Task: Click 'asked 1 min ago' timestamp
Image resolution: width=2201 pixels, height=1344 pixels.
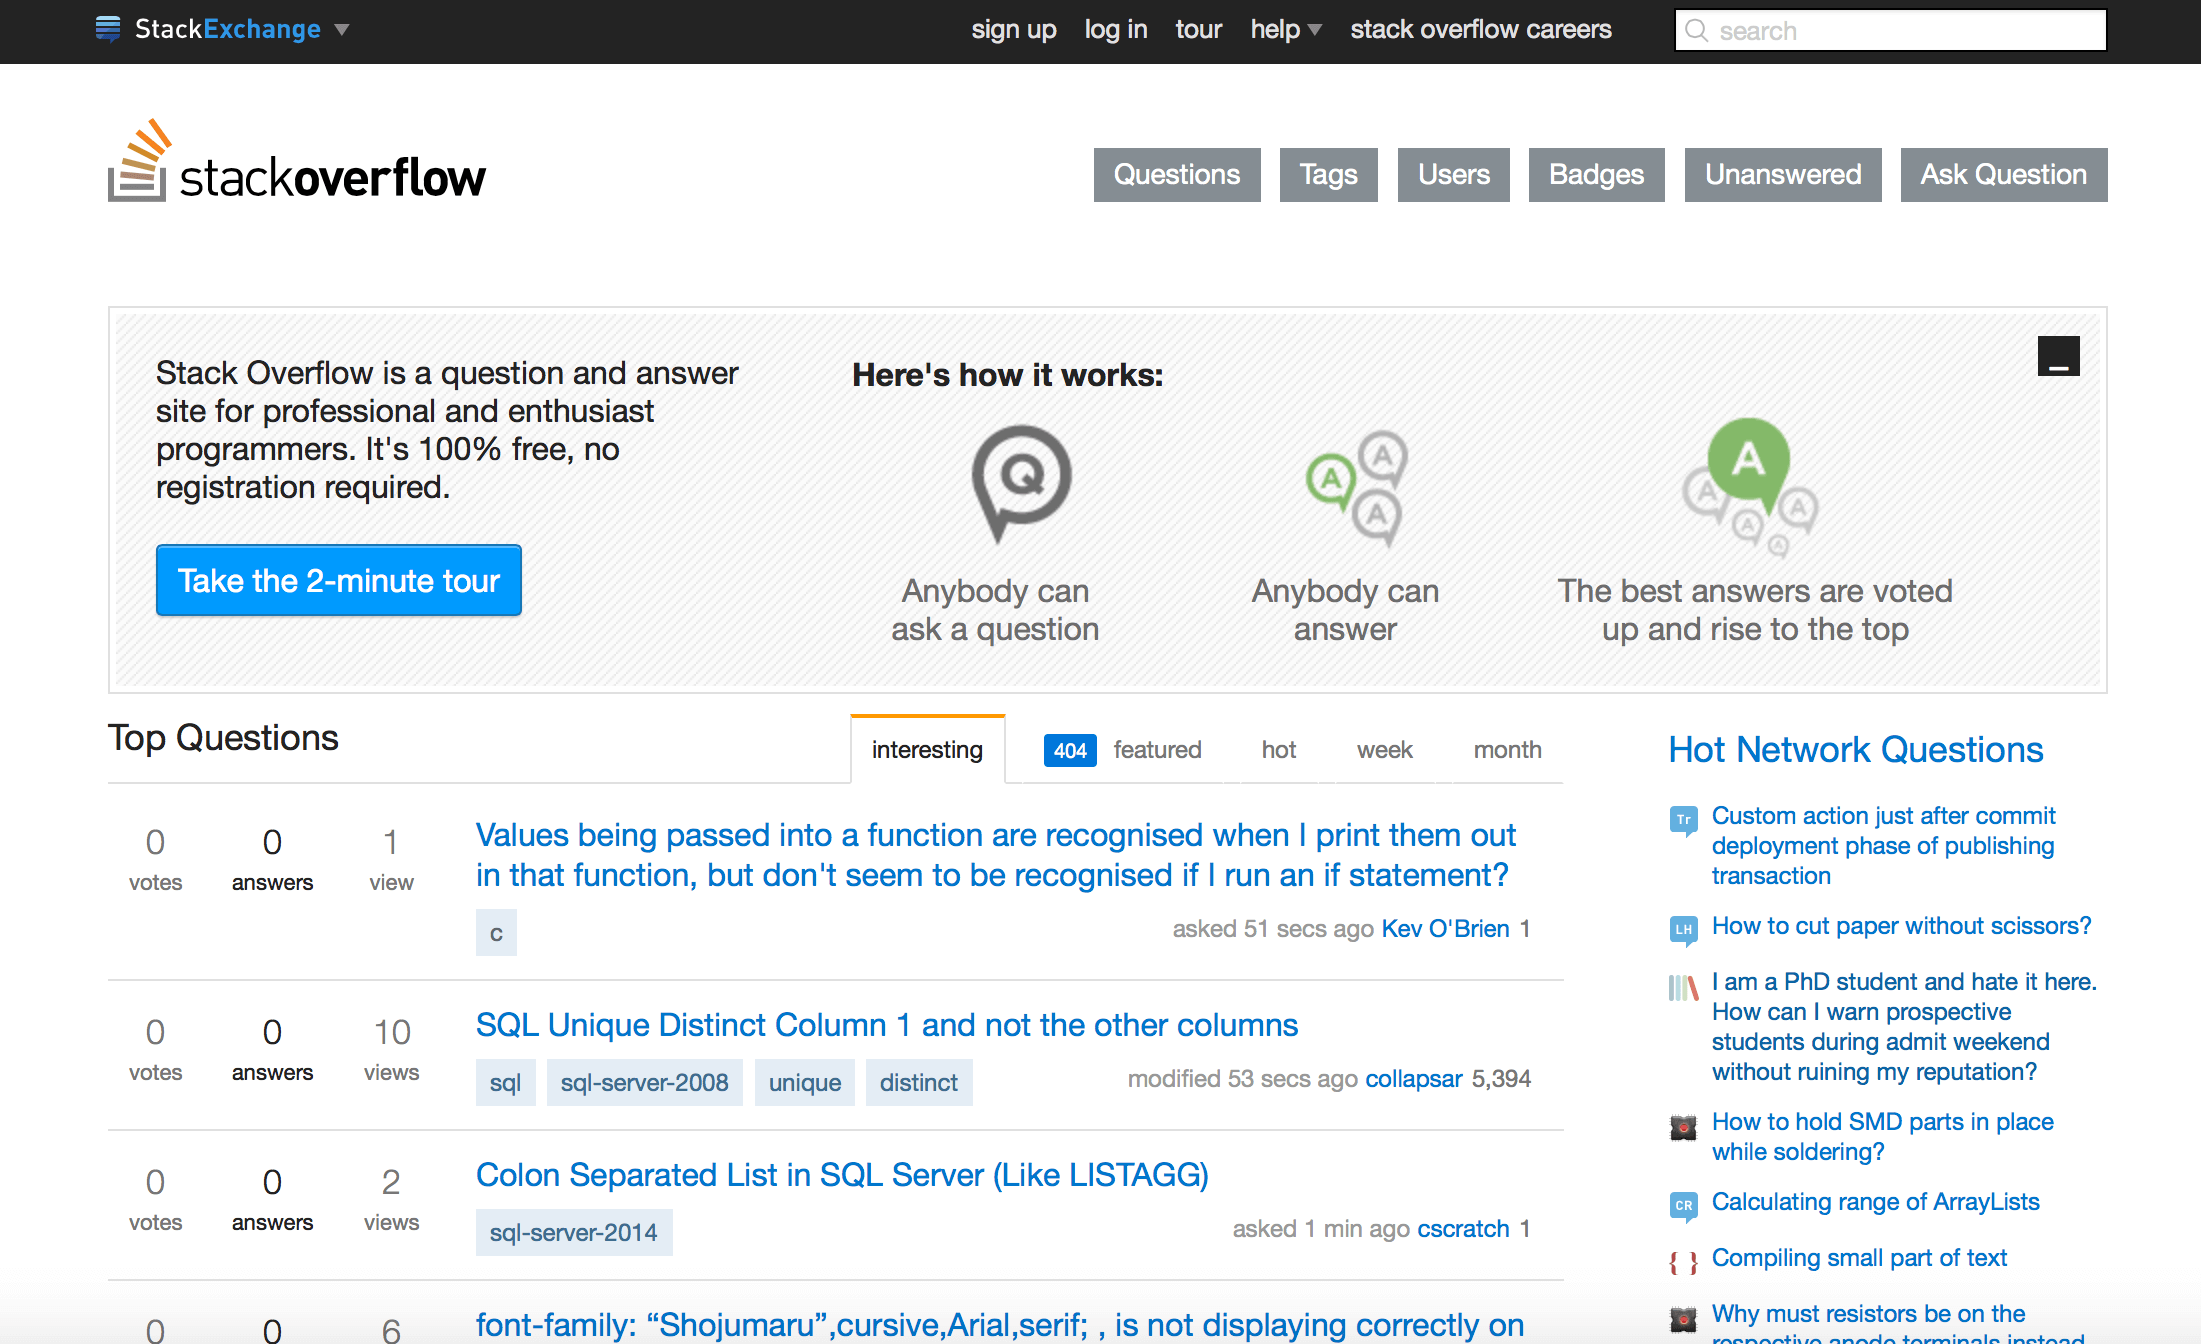Action: point(1321,1229)
